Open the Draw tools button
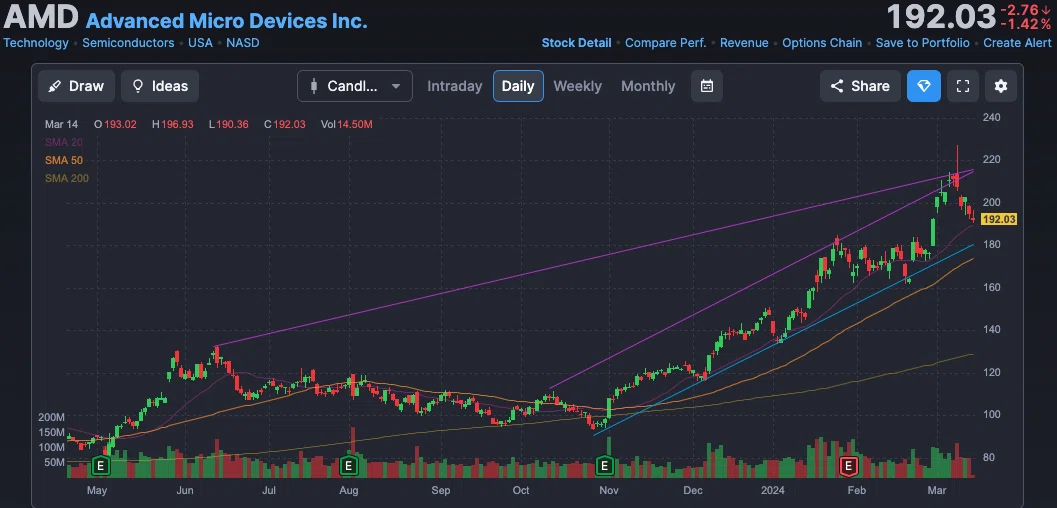This screenshot has height=508, width=1057. 76,86
